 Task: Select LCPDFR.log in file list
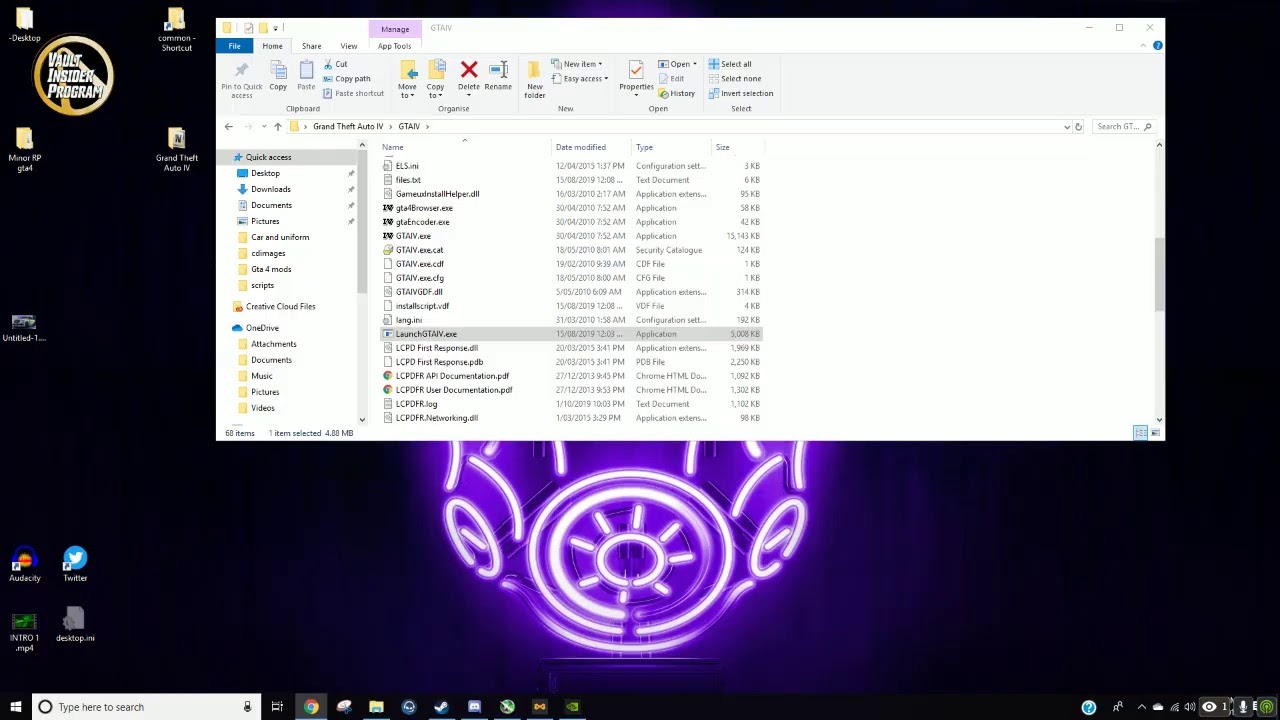(416, 404)
